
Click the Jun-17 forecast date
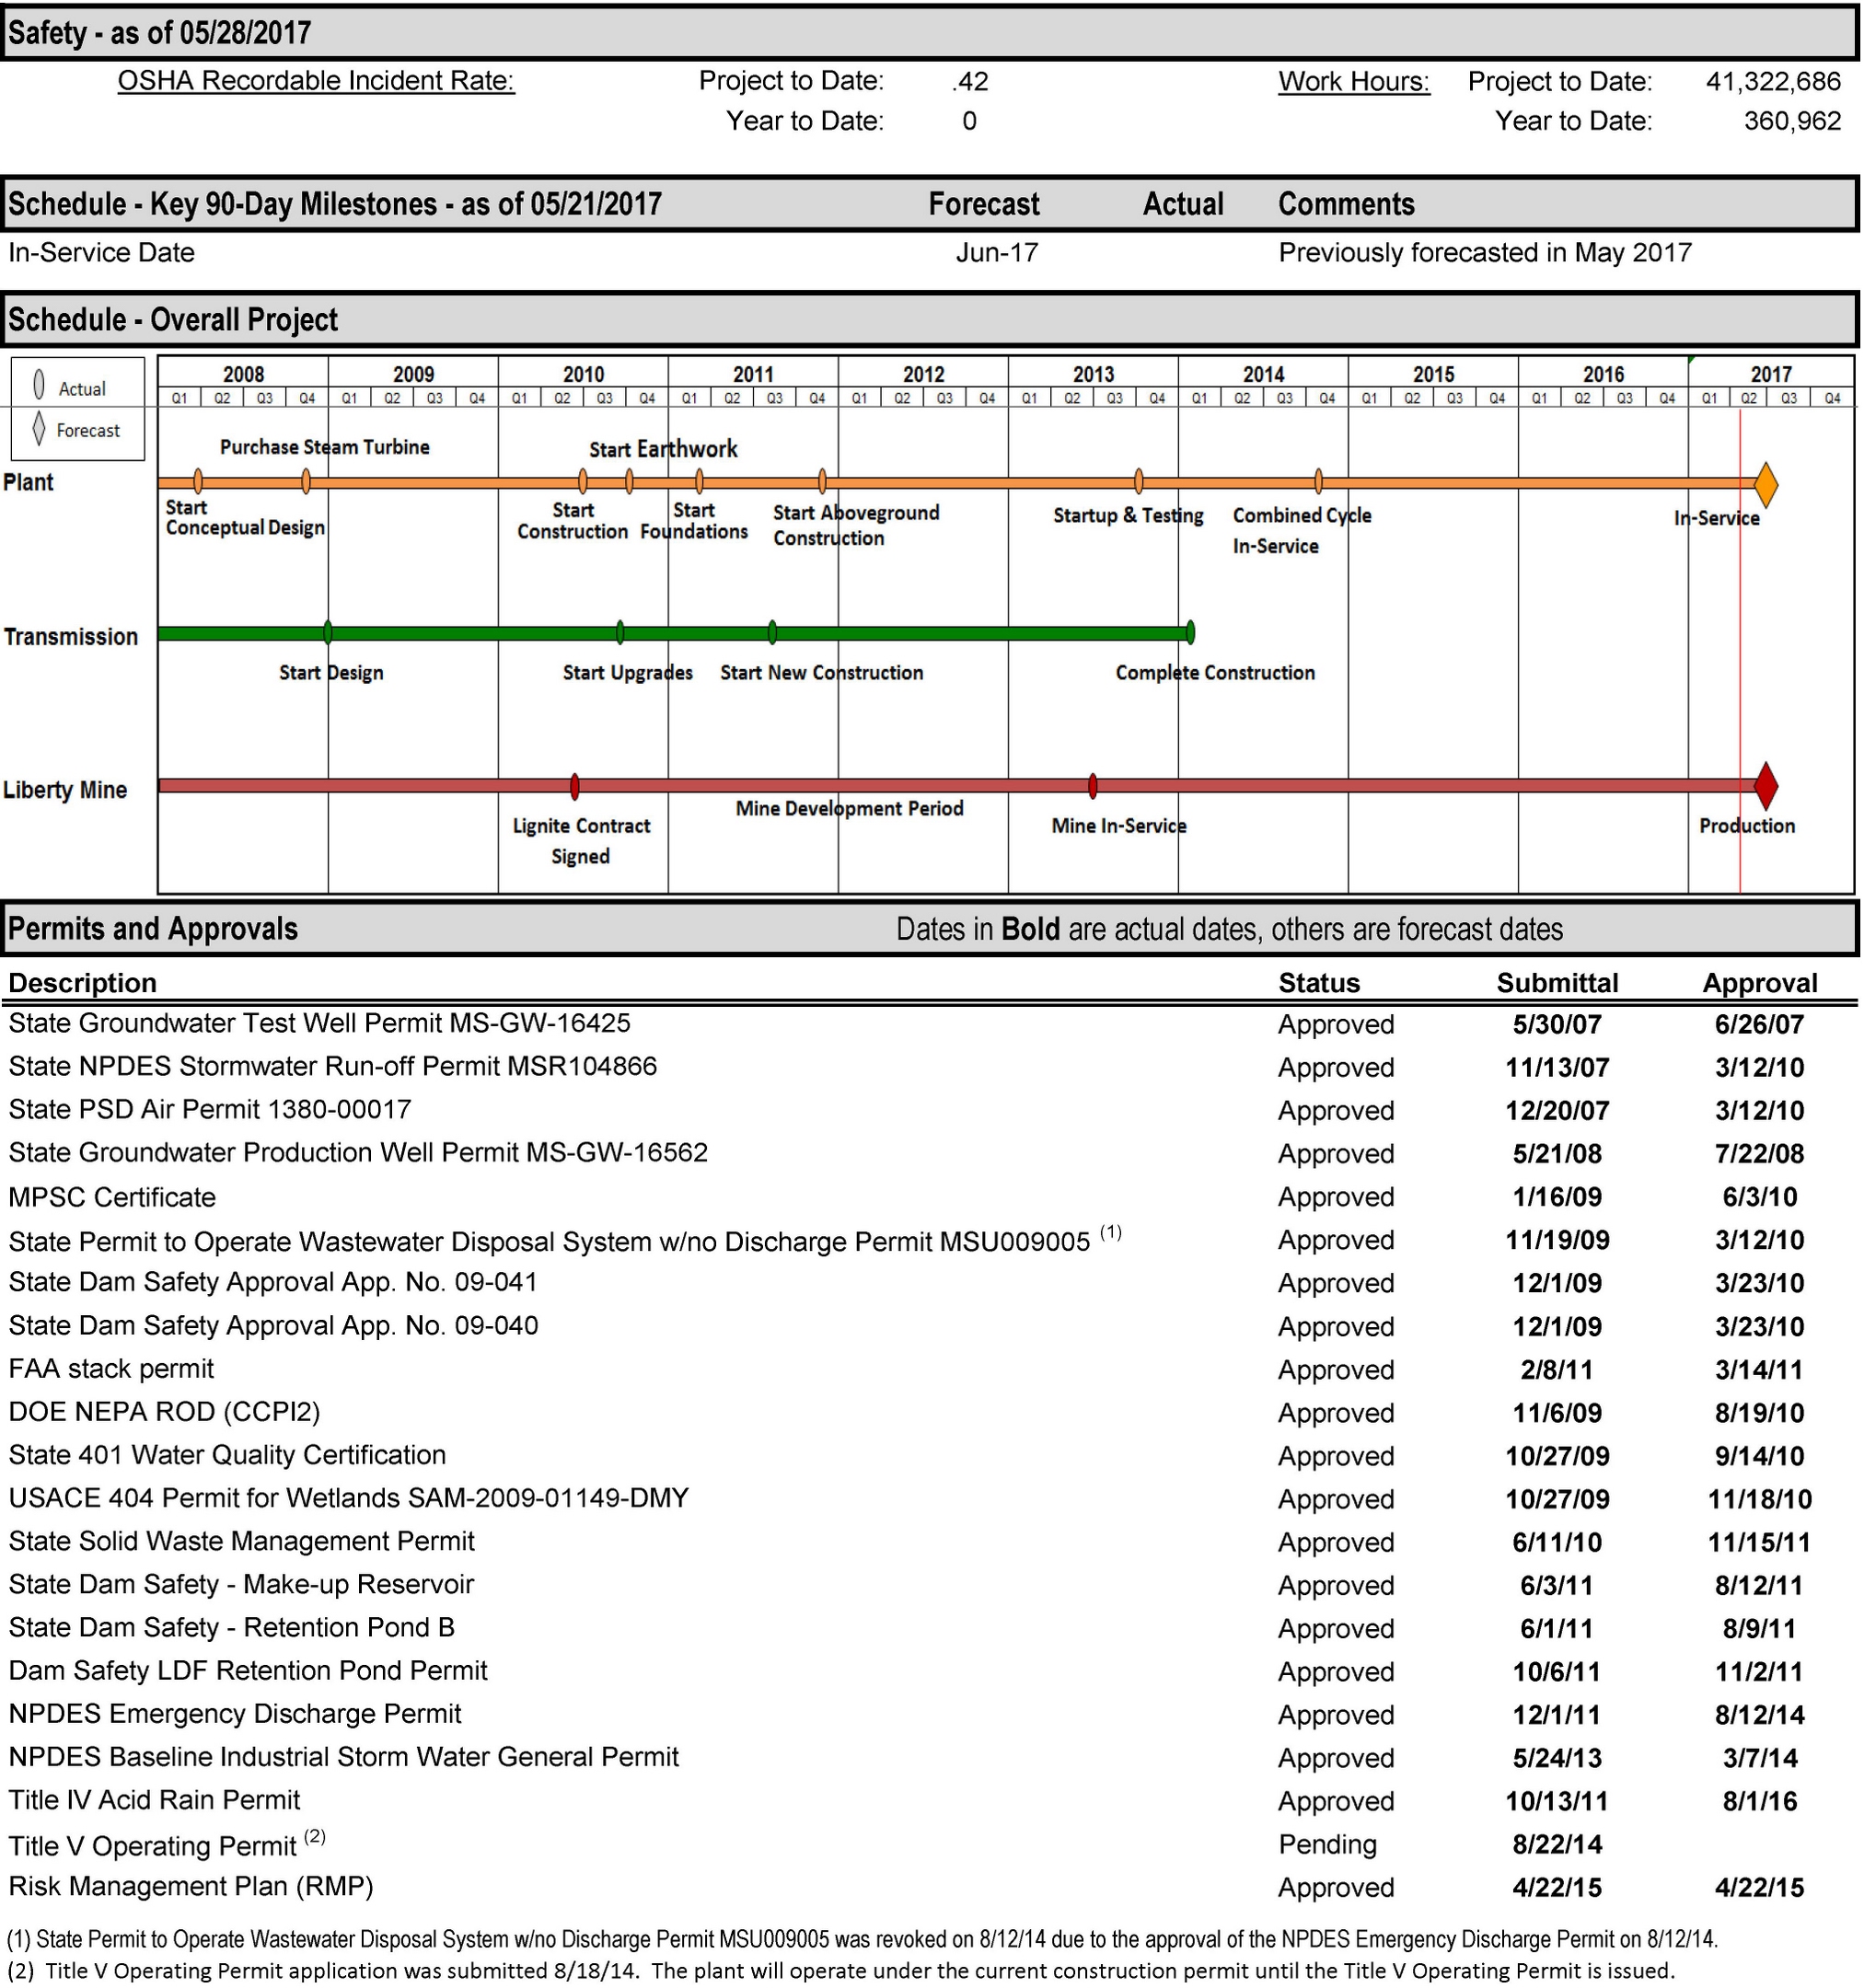997,252
